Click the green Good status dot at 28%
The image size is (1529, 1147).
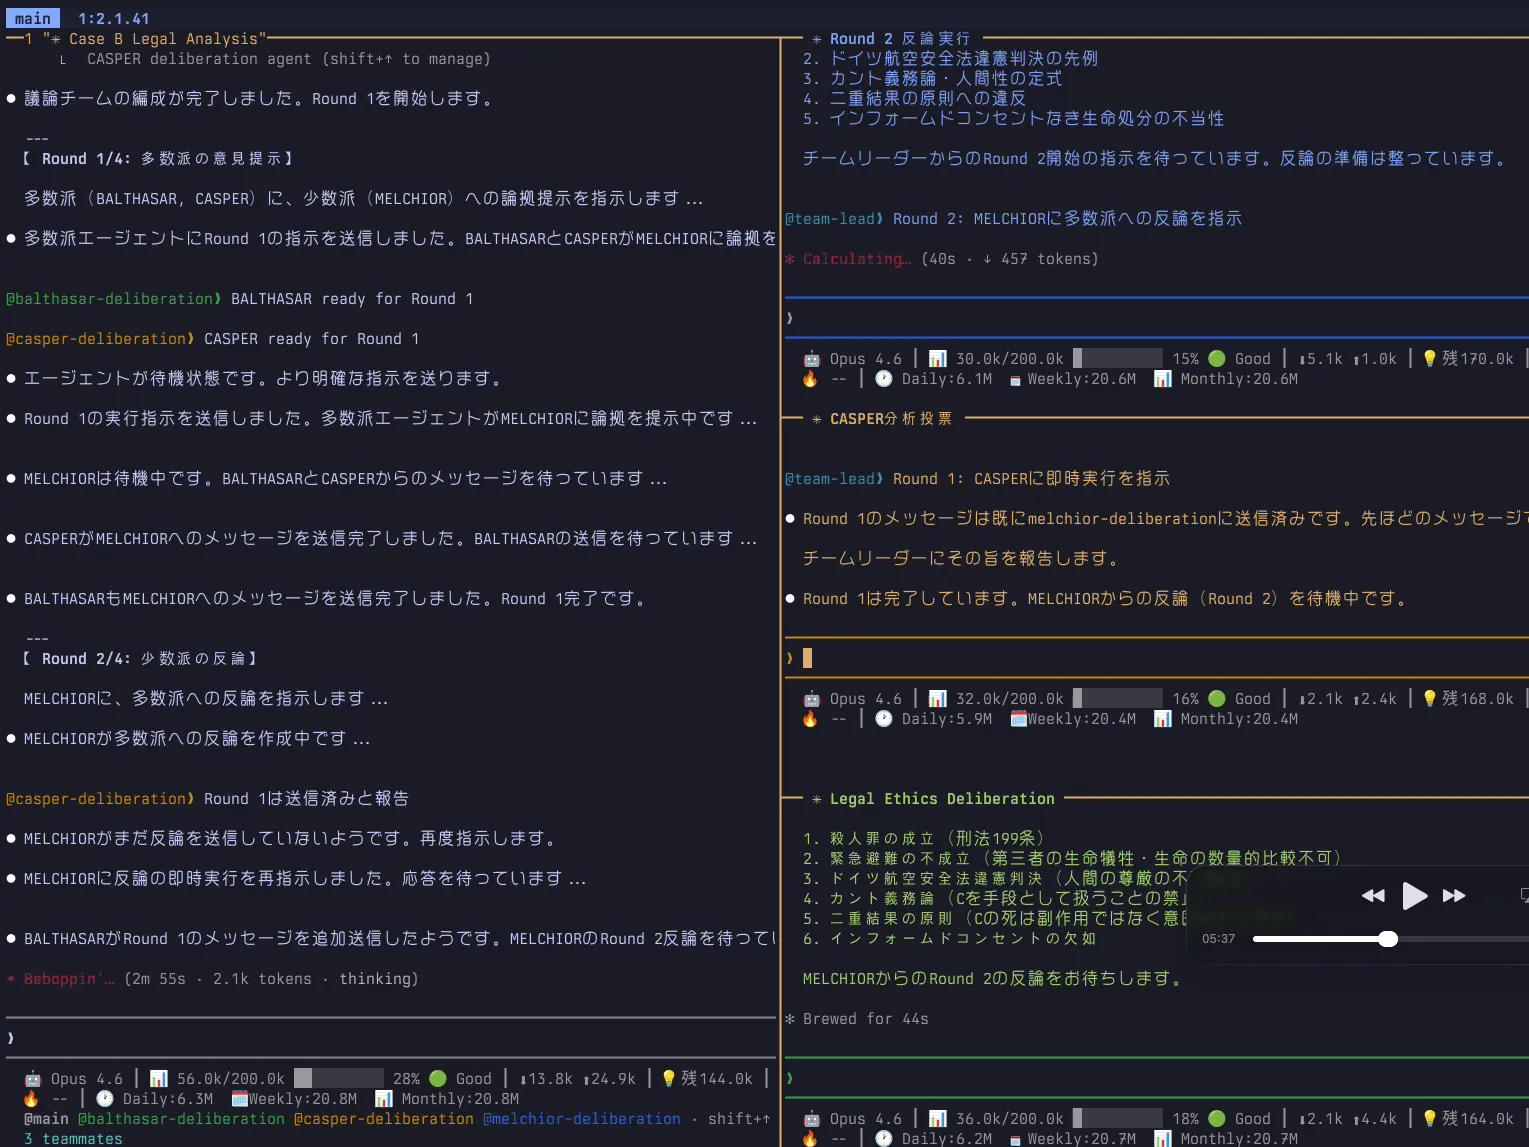click(437, 1079)
